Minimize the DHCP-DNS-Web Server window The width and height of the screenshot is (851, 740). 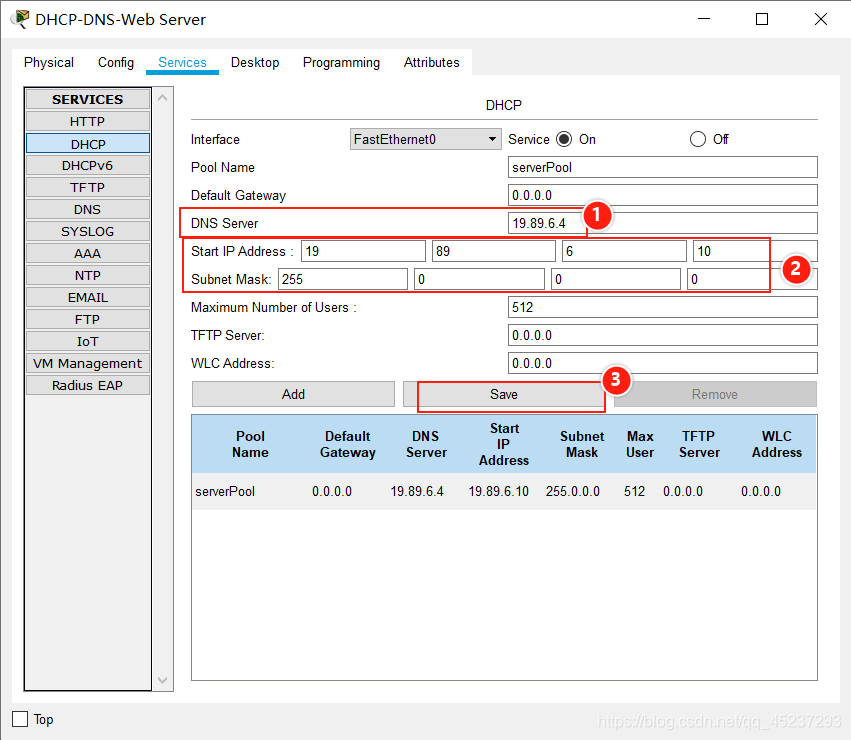pyautogui.click(x=704, y=19)
